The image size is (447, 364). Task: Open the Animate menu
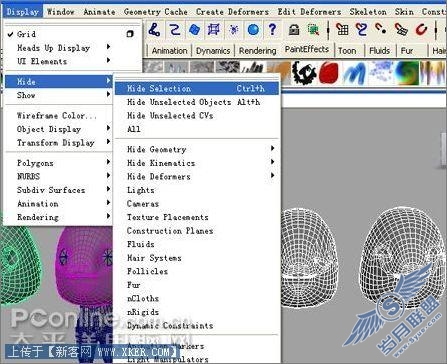click(99, 12)
